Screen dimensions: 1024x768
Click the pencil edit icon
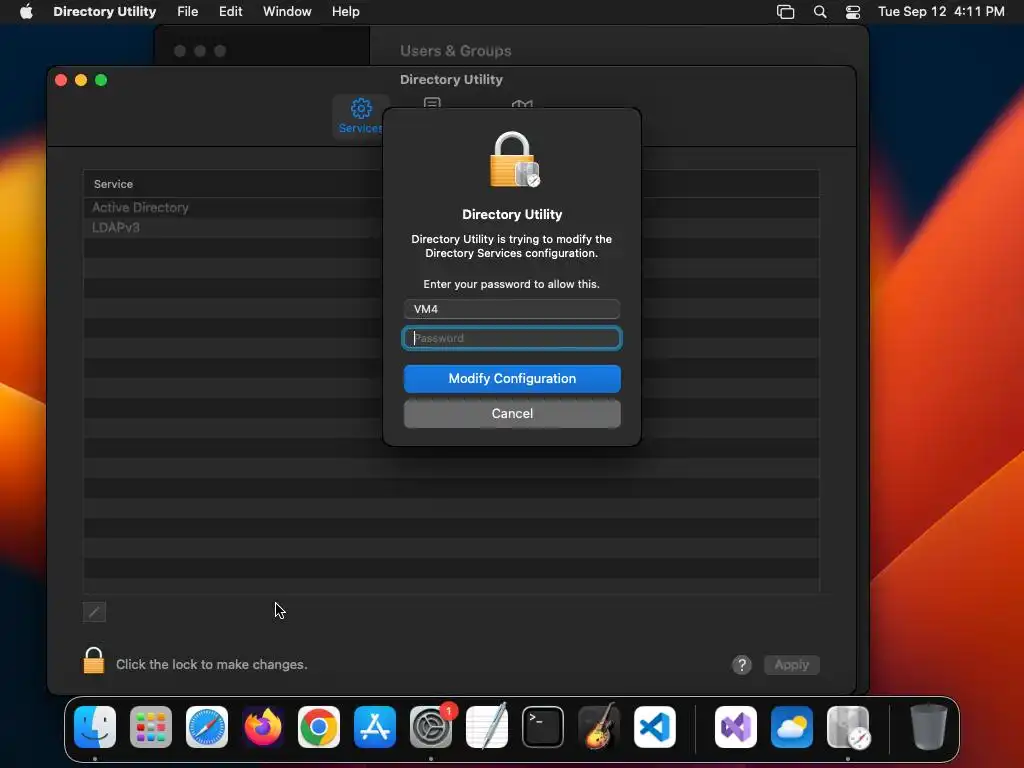pos(95,612)
